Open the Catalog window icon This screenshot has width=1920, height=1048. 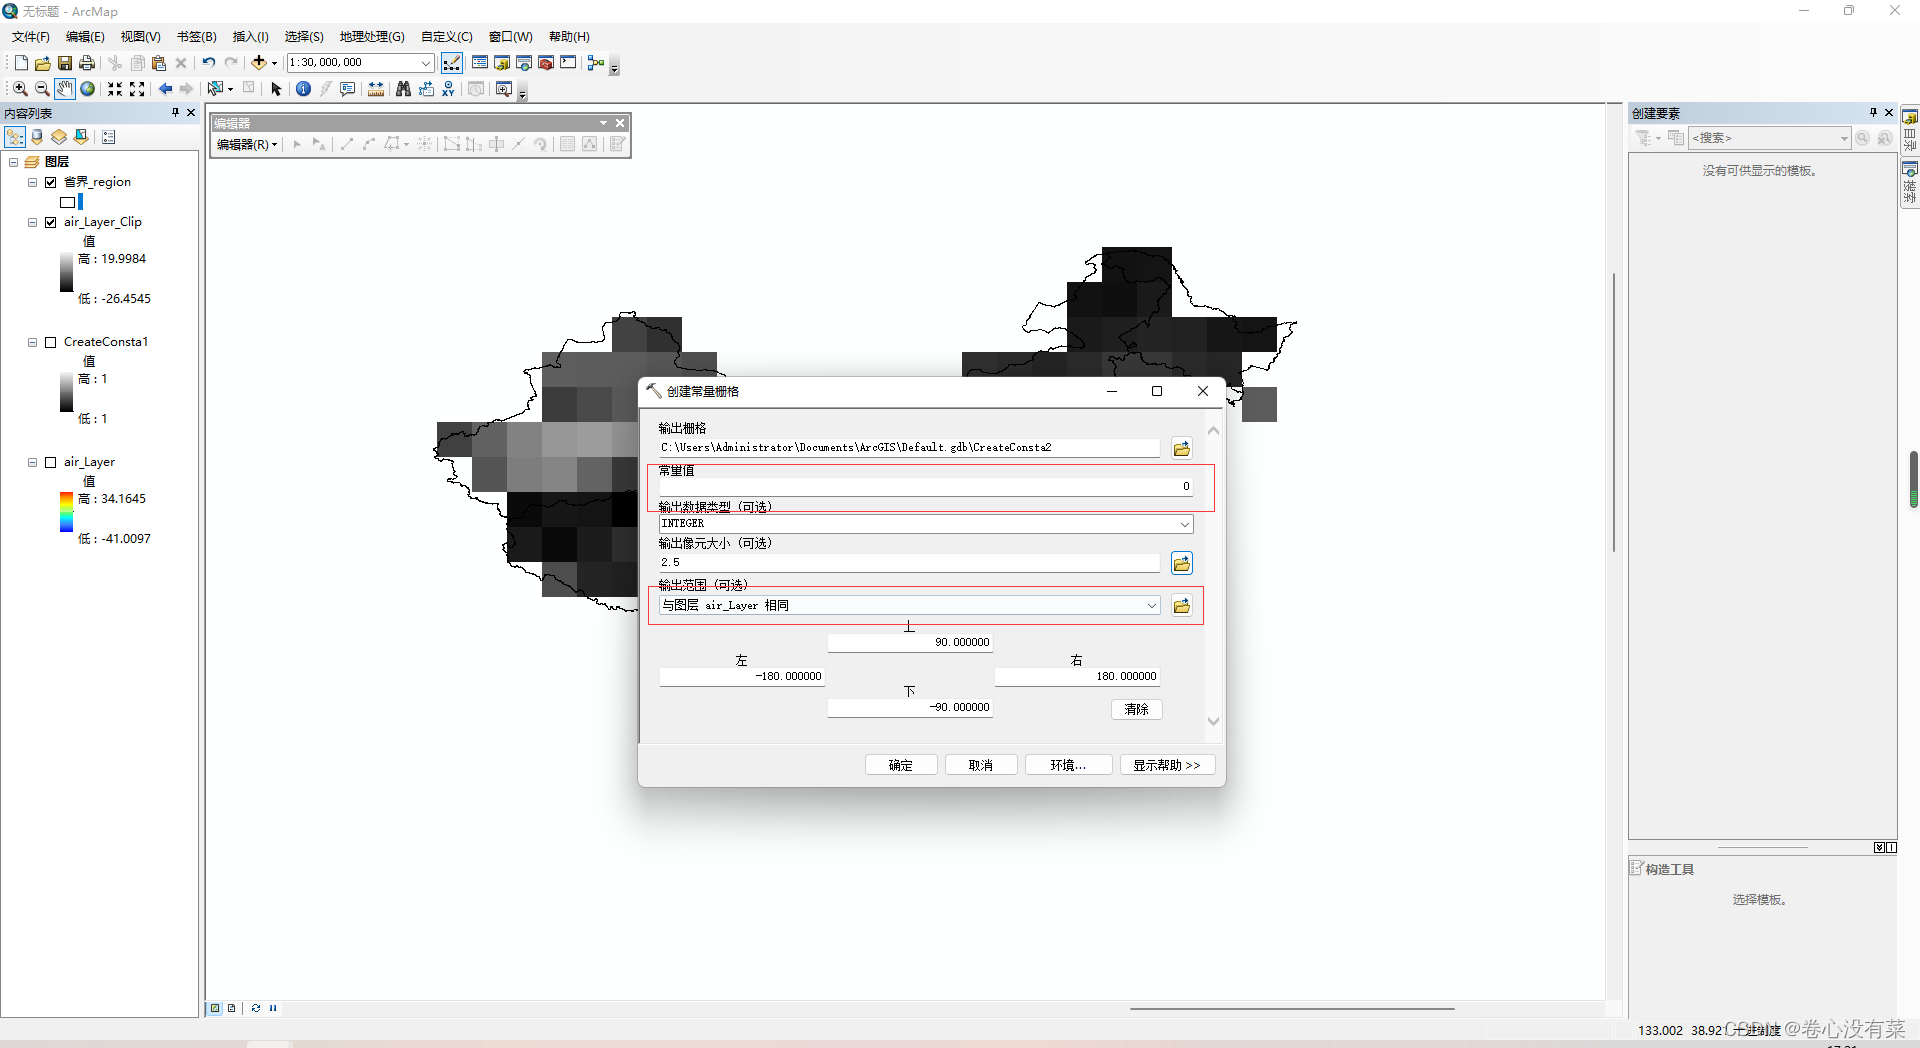coord(502,63)
